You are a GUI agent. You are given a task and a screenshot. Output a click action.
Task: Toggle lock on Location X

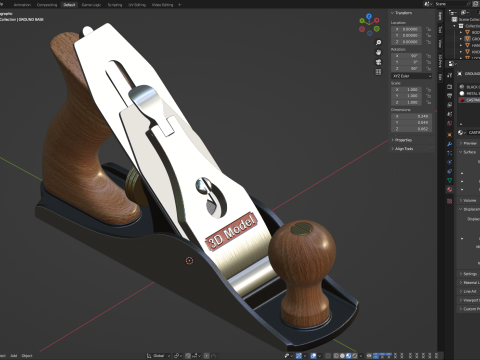coord(428,29)
